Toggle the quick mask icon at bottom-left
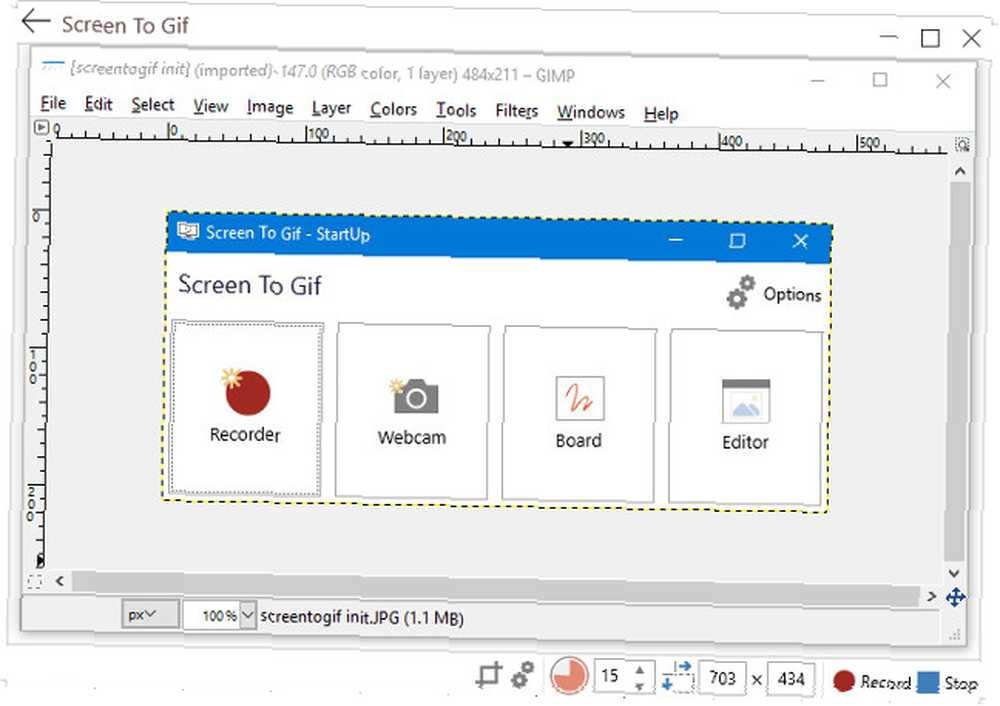 pos(35,580)
